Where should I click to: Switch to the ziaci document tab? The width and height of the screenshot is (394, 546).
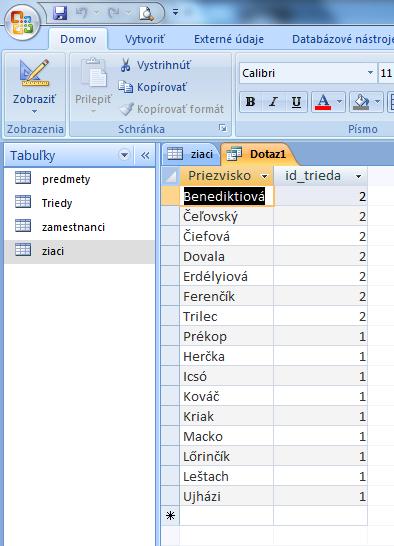click(190, 154)
